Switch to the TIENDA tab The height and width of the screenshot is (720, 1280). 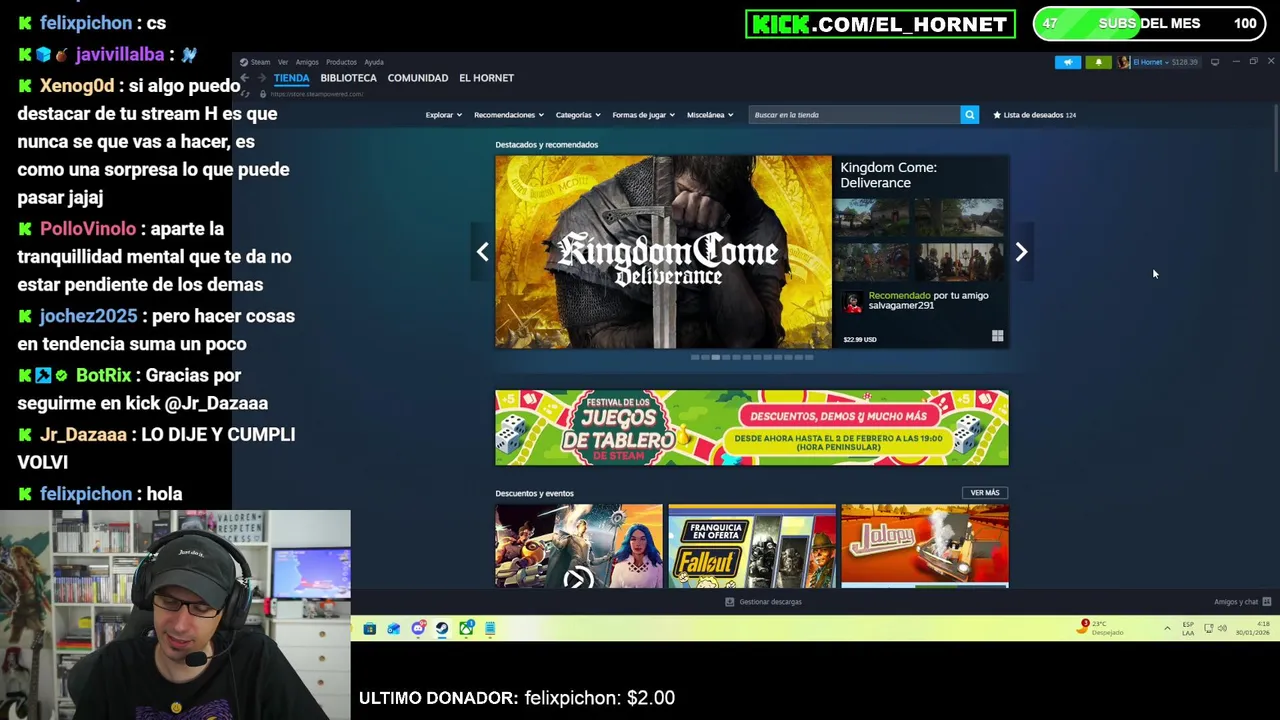click(x=292, y=78)
